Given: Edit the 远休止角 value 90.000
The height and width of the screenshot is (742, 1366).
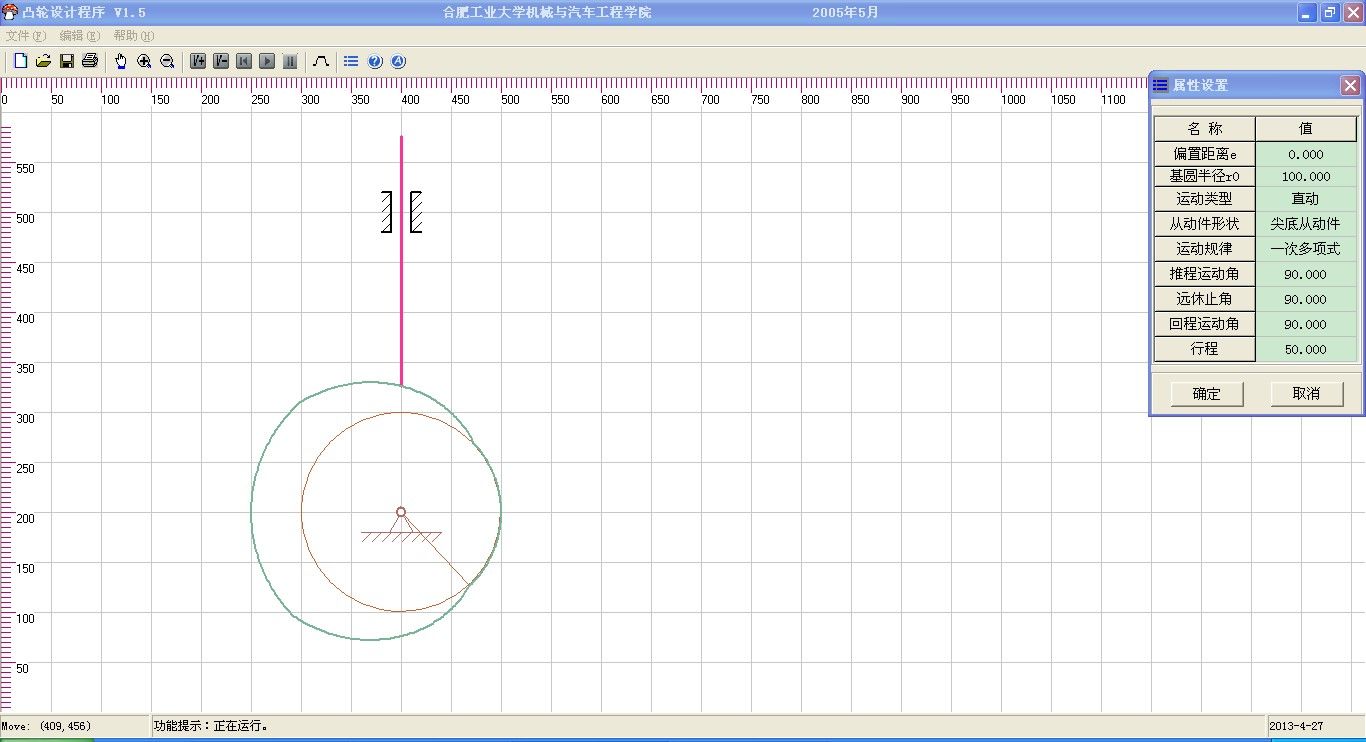Looking at the screenshot, I should pyautogui.click(x=1306, y=299).
